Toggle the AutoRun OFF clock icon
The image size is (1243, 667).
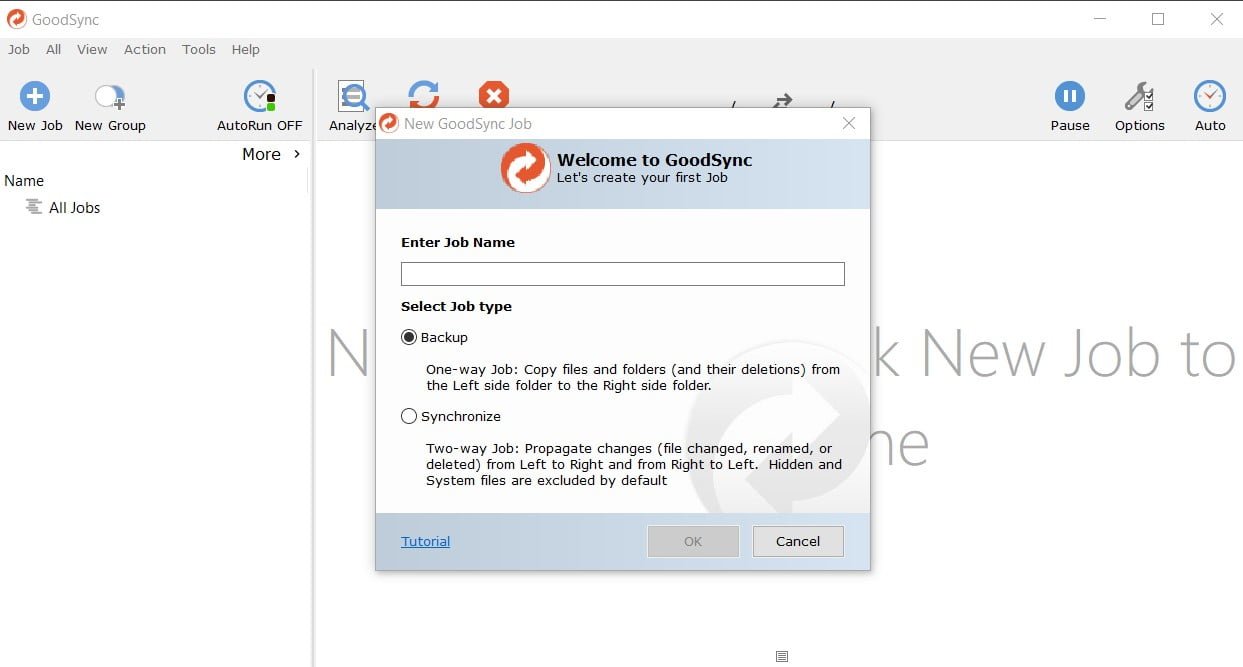coord(260,96)
